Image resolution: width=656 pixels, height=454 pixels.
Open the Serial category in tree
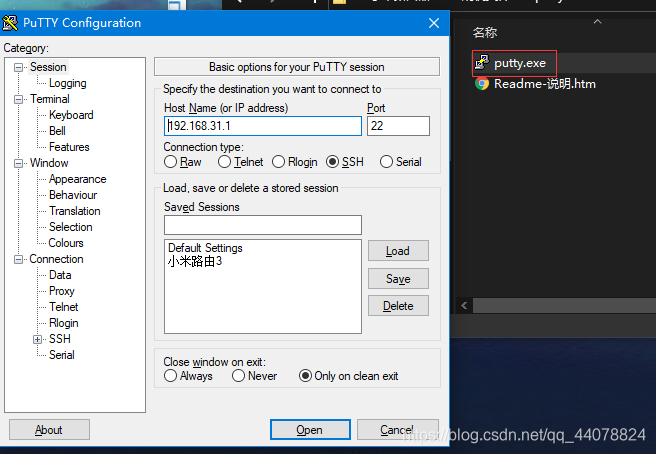(62, 355)
